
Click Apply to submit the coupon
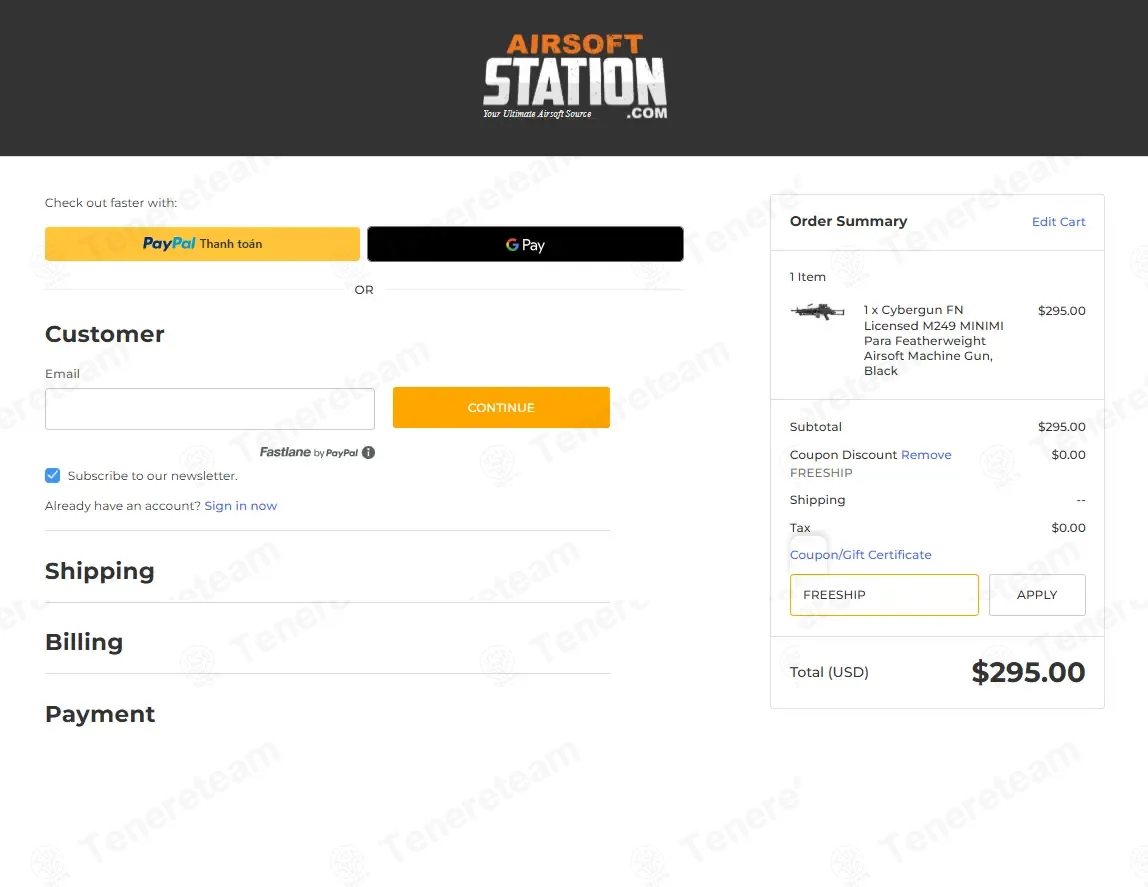[x=1037, y=595]
